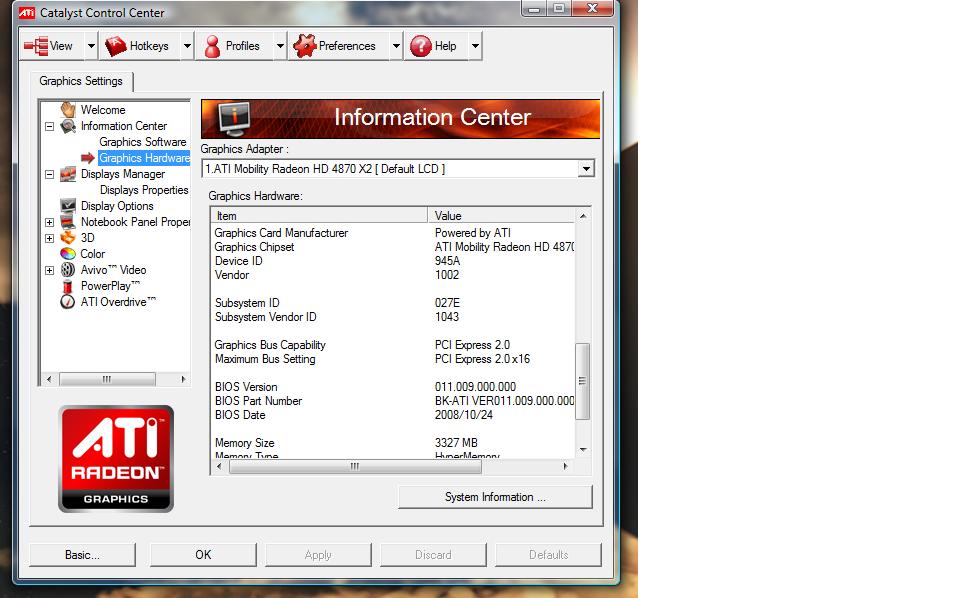Click the tree panel horizontal scrollbar thumb
Screen dimensions: 960x598
(107, 379)
